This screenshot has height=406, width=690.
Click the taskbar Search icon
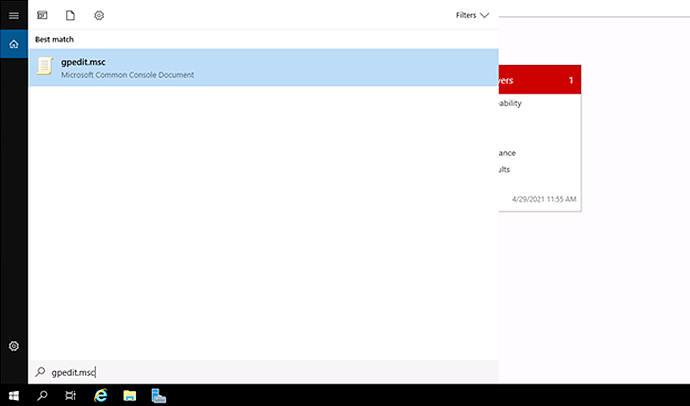(42, 395)
